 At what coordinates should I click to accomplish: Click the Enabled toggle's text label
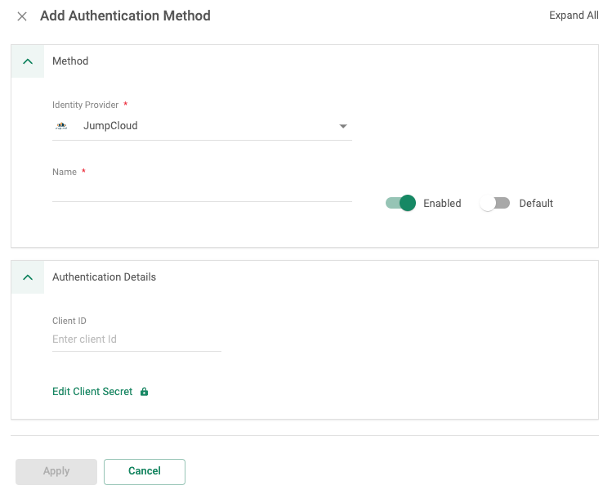(x=442, y=203)
